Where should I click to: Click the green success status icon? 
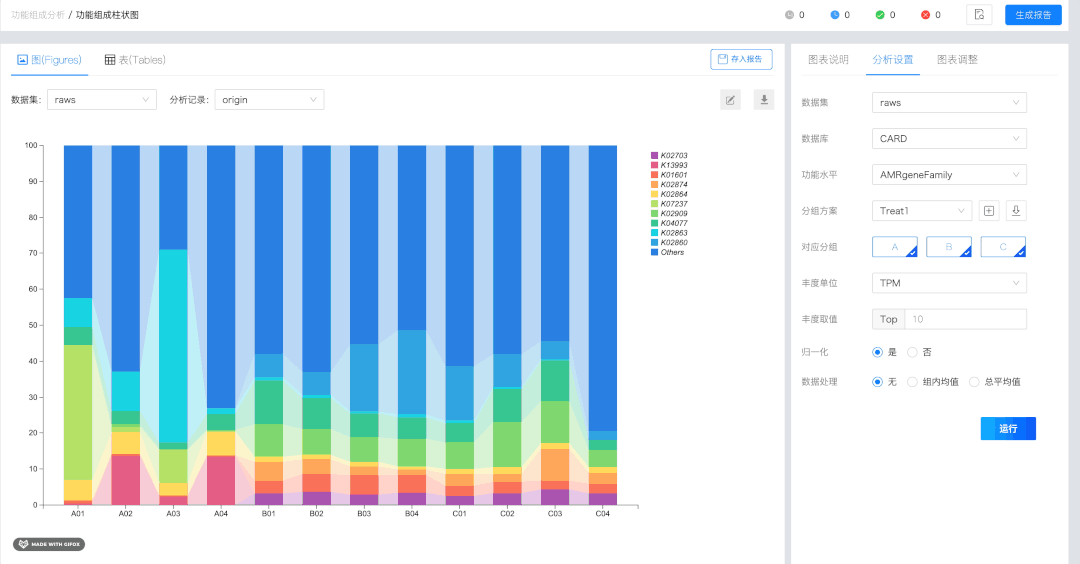[880, 14]
